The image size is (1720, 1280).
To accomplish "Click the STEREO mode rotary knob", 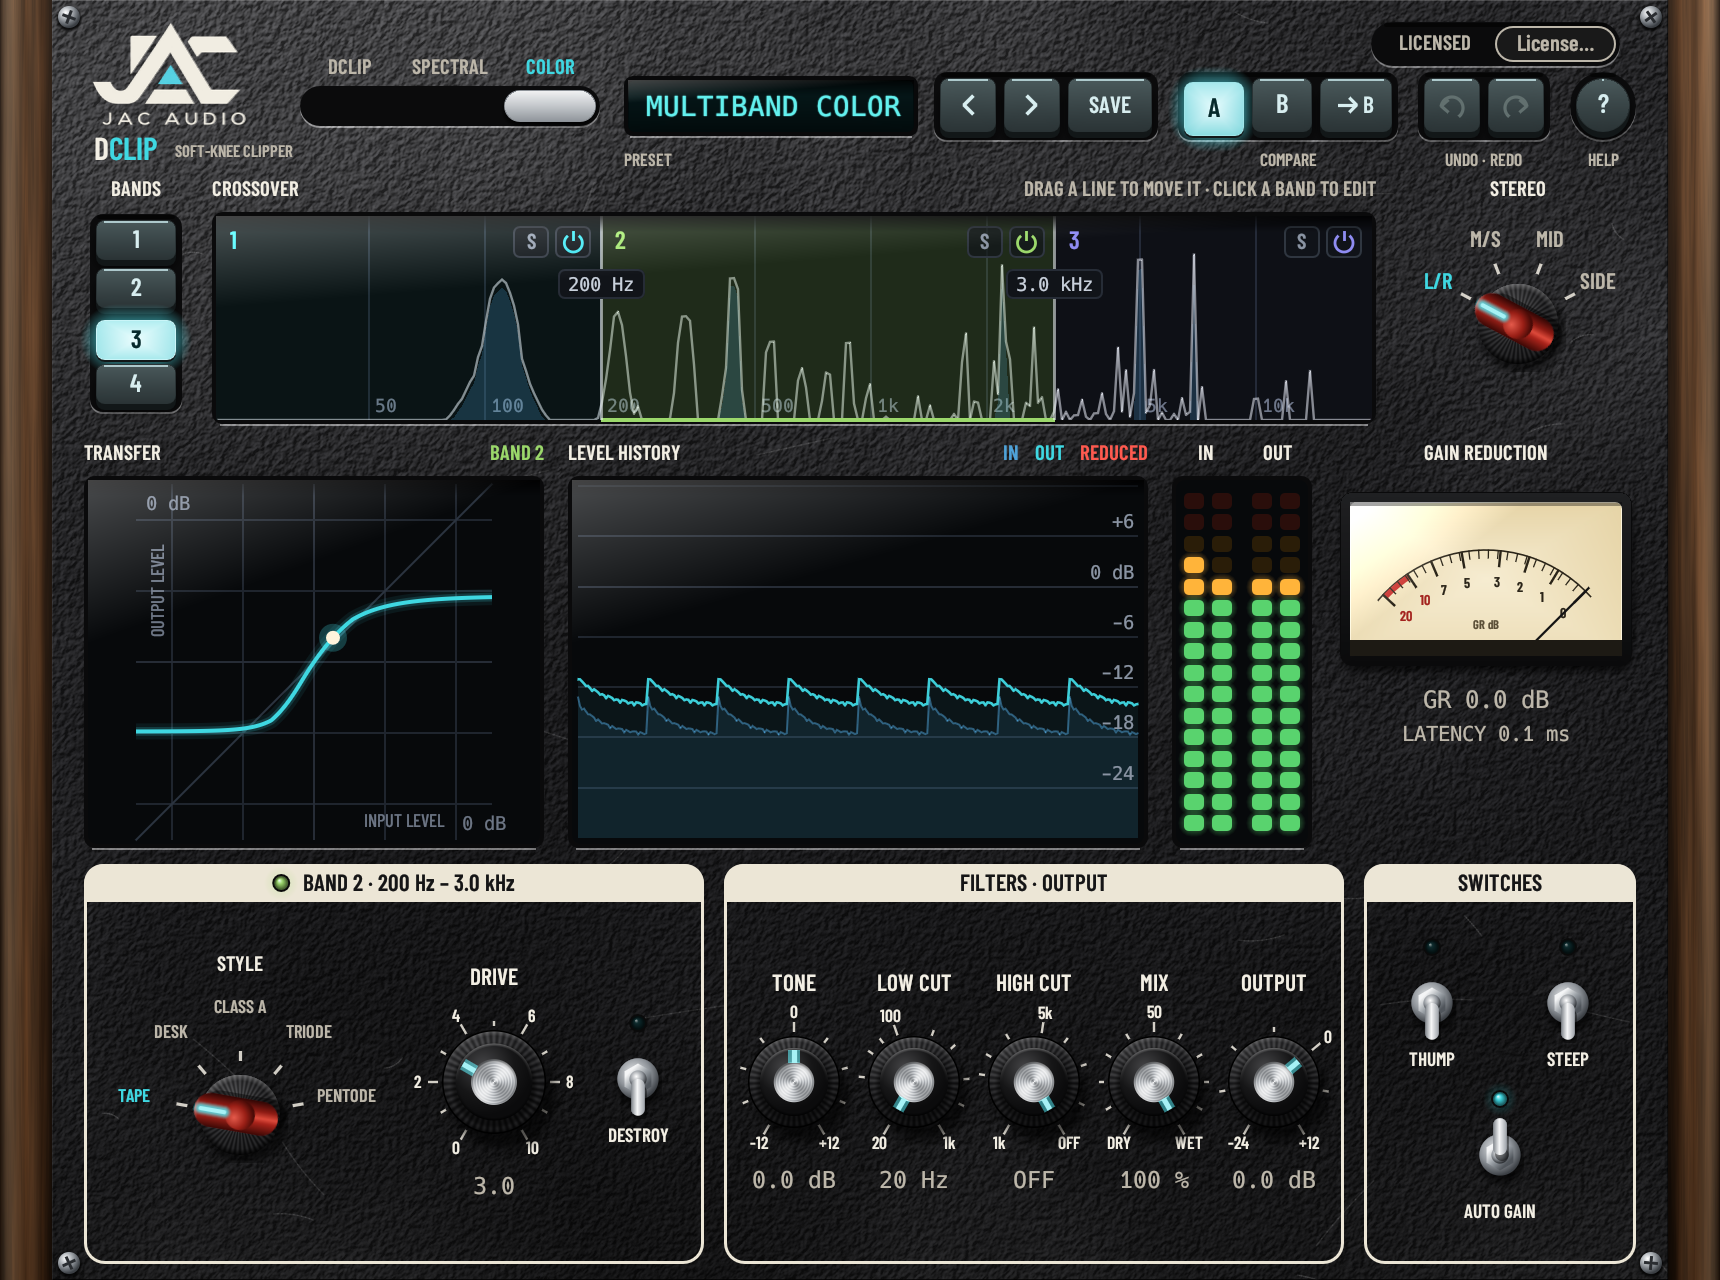I will click(x=1516, y=322).
